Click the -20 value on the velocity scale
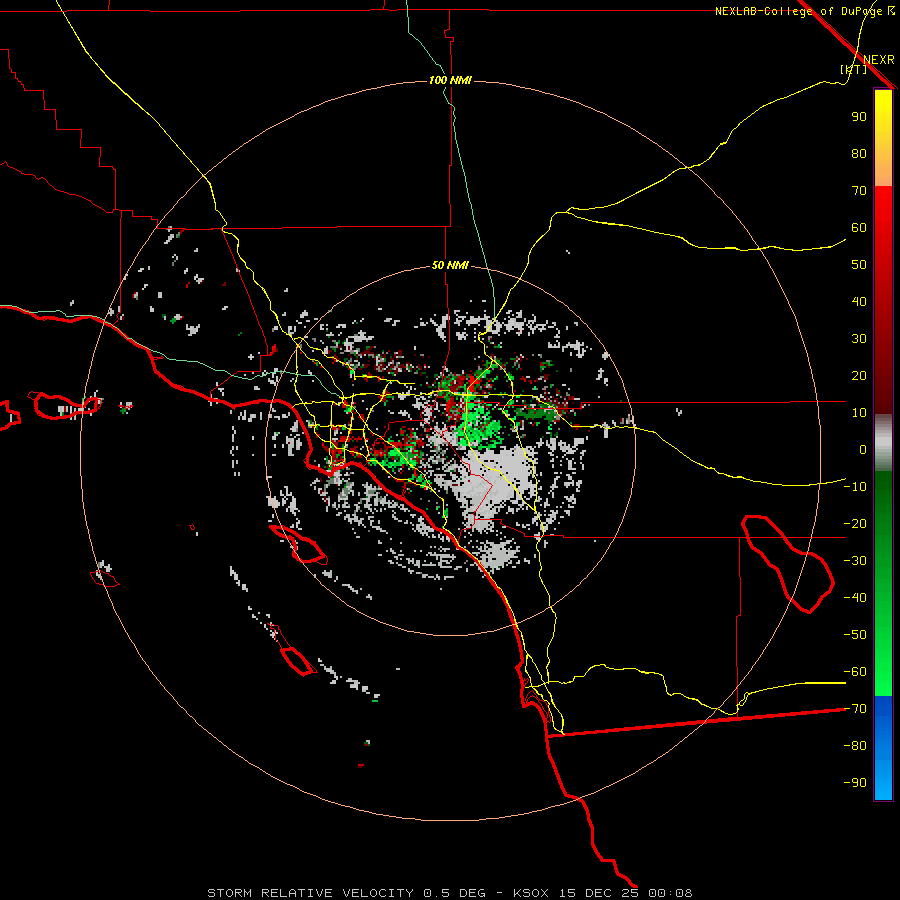The height and width of the screenshot is (900, 900). coord(855,523)
